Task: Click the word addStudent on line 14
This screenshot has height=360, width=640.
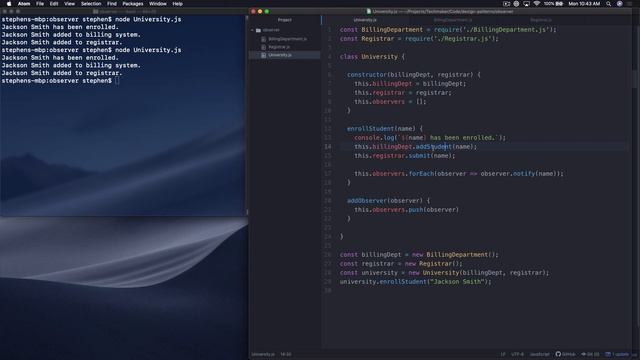Action: [x=433, y=147]
